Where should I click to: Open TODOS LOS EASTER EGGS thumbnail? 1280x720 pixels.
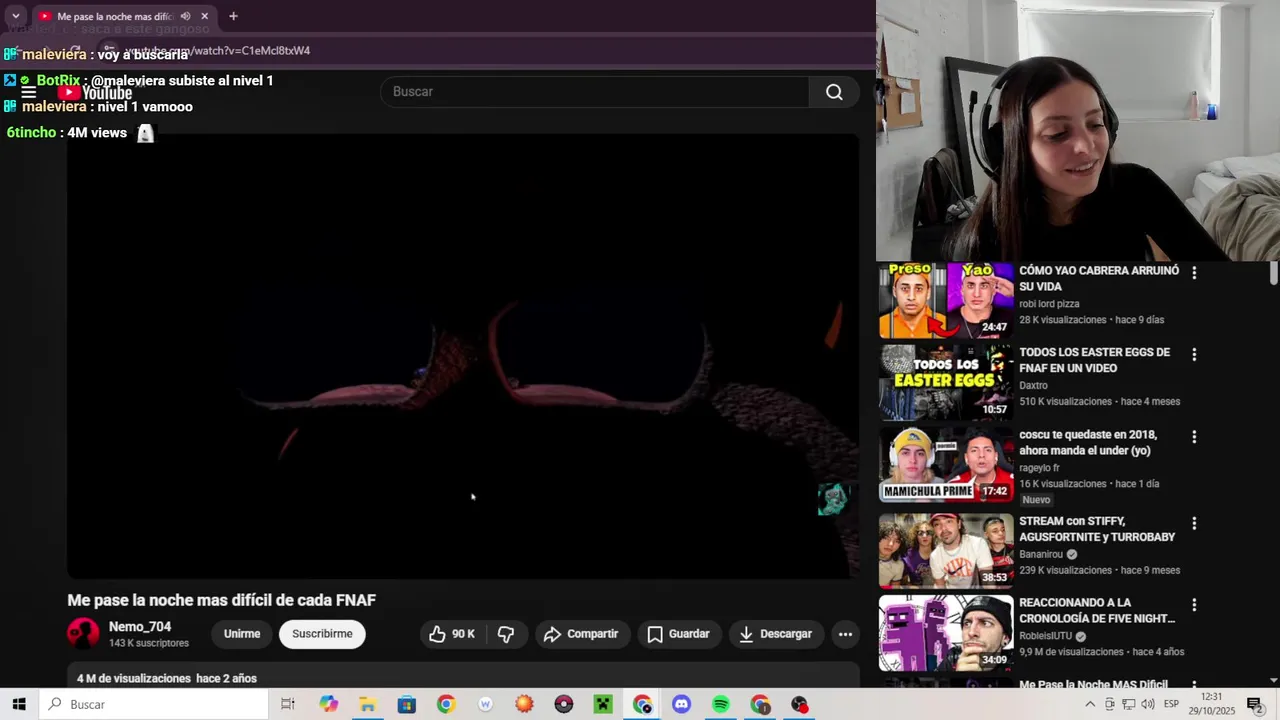click(946, 382)
